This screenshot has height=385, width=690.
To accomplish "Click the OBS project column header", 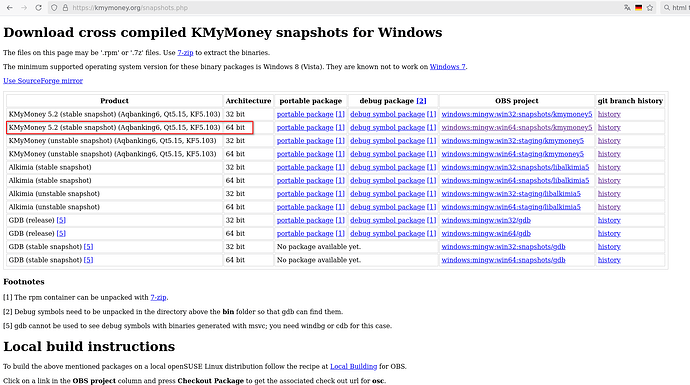I will coord(517,101).
